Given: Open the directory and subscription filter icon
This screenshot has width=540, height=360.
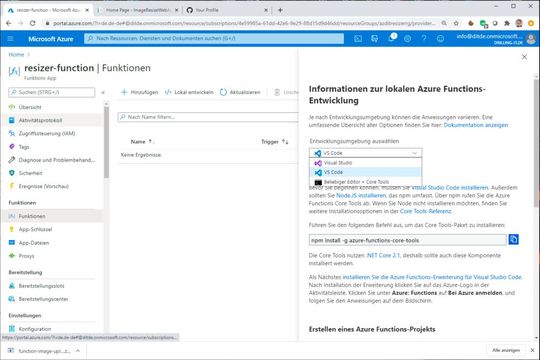Looking at the screenshot, I should coord(374,39).
